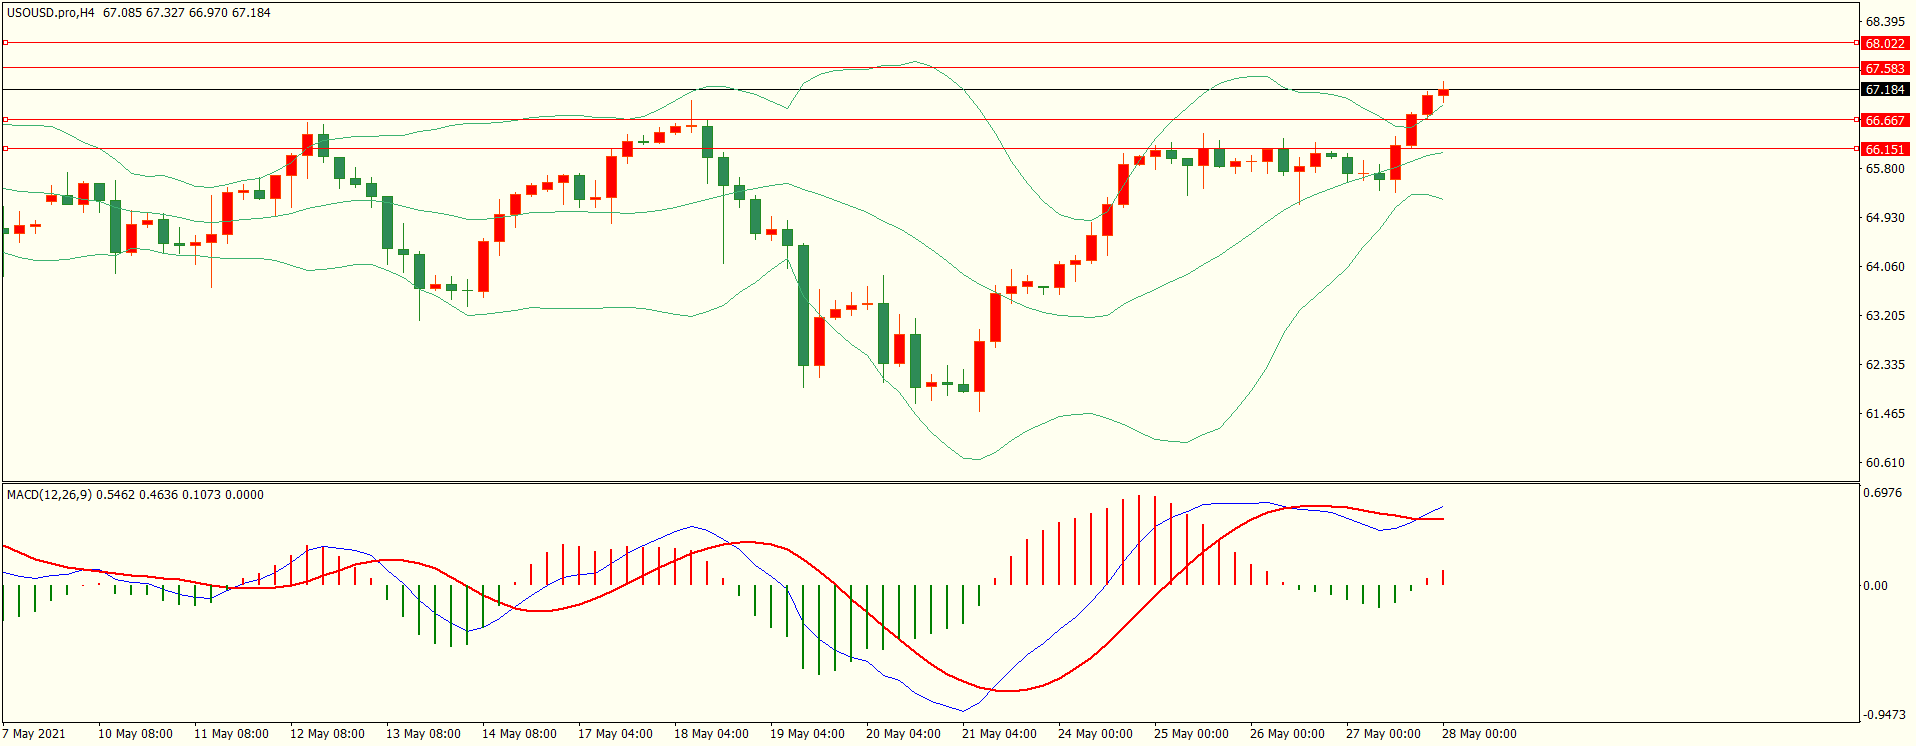This screenshot has width=1916, height=746.
Task: Select left handle of 66.151 horizontal line
Action: [x=6, y=149]
